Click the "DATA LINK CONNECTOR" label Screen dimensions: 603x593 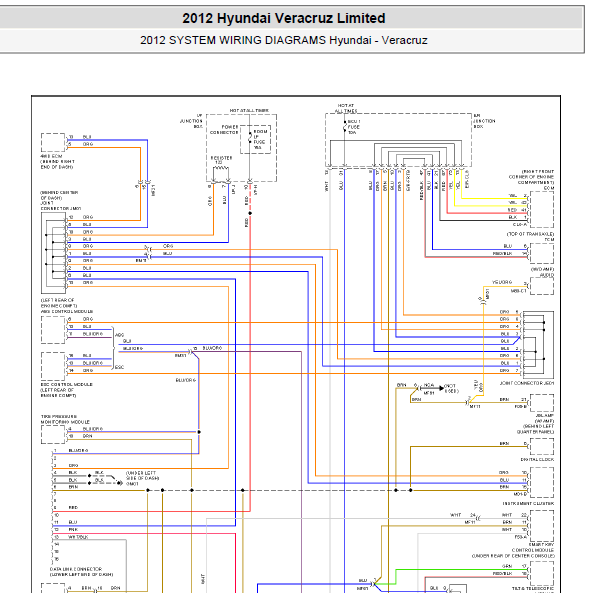[x=76, y=569]
